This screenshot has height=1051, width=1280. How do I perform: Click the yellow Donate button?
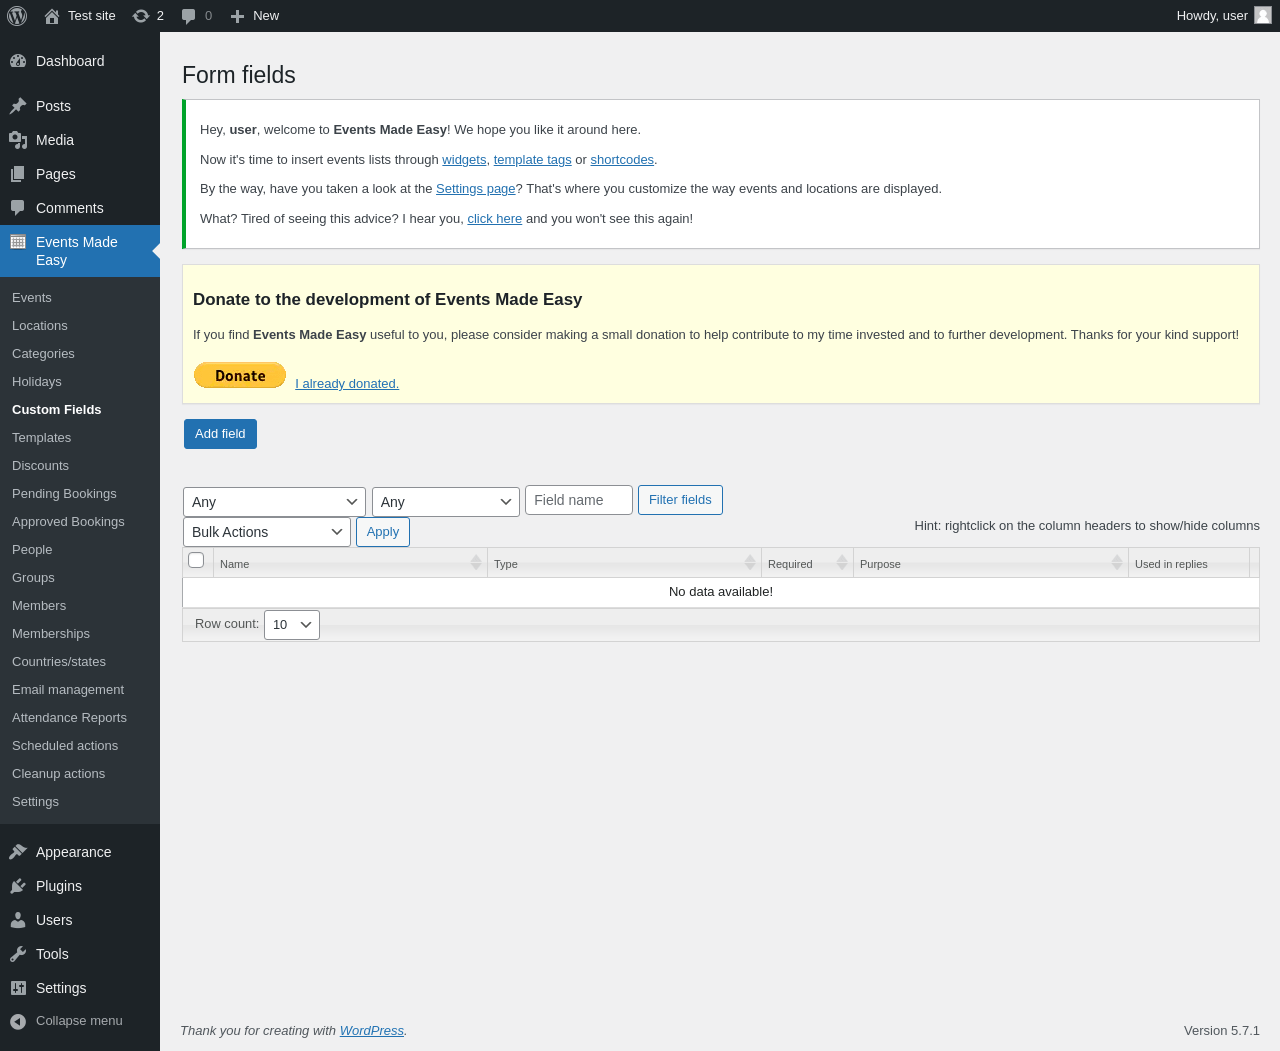(x=240, y=375)
